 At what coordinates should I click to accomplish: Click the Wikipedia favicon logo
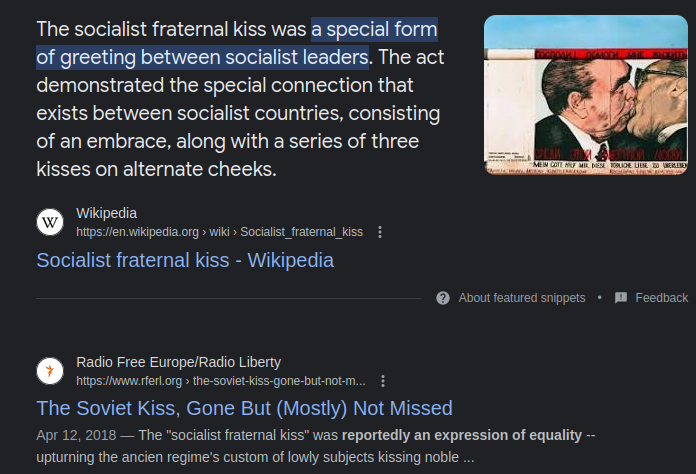[x=50, y=222]
